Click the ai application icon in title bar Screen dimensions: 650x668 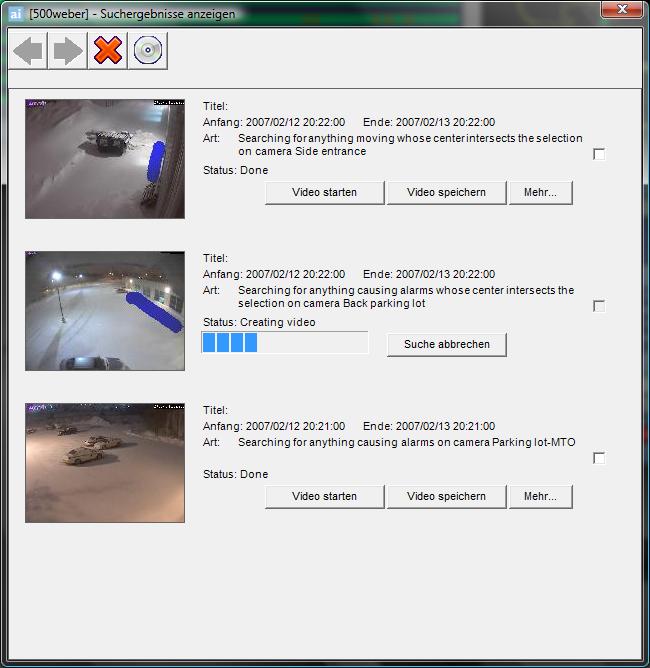point(16,14)
